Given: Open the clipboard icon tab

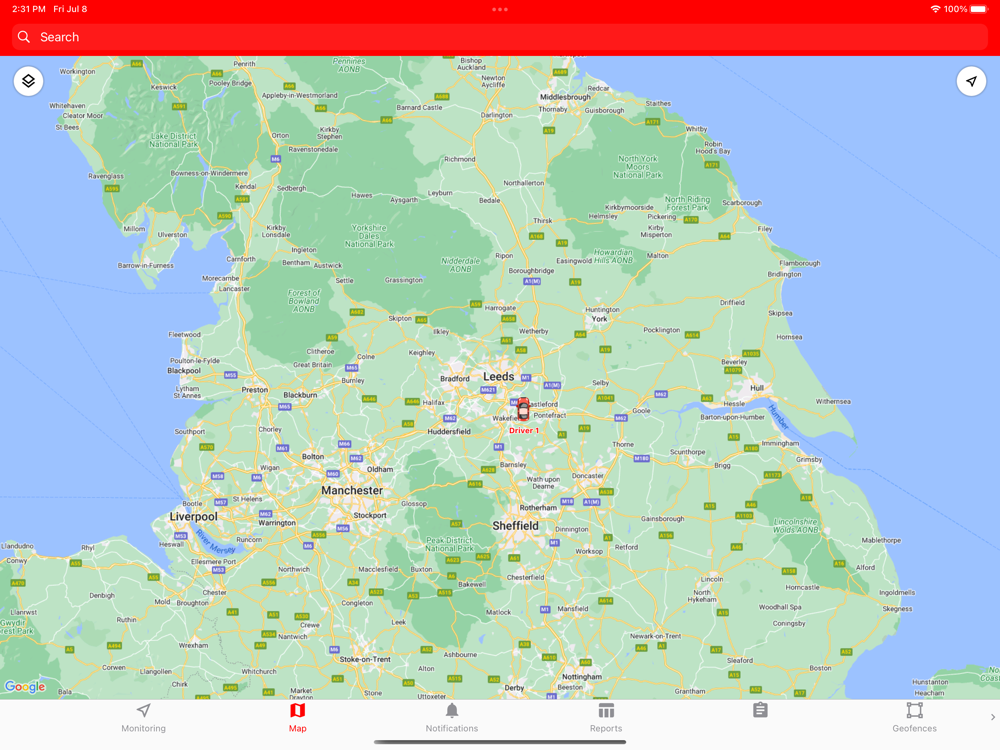Looking at the screenshot, I should click(x=760, y=710).
